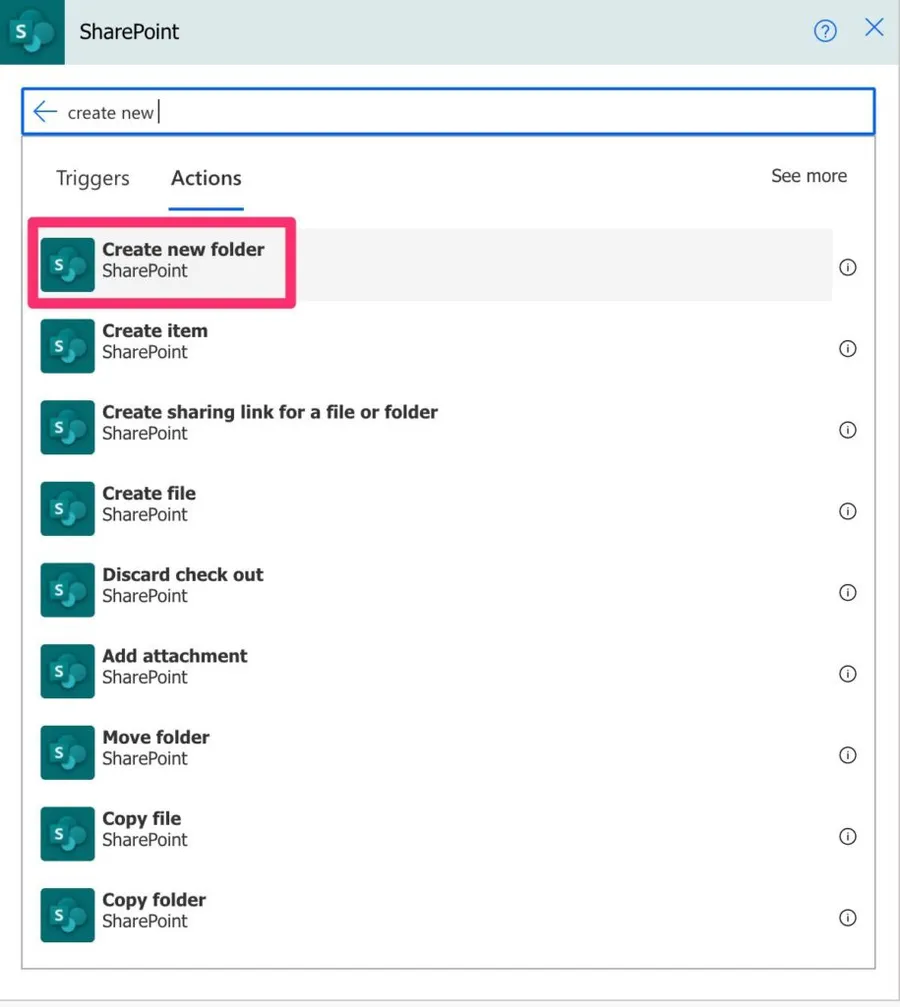Expand list with See more
Image resolution: width=900 pixels, height=1007 pixels.
tap(808, 176)
